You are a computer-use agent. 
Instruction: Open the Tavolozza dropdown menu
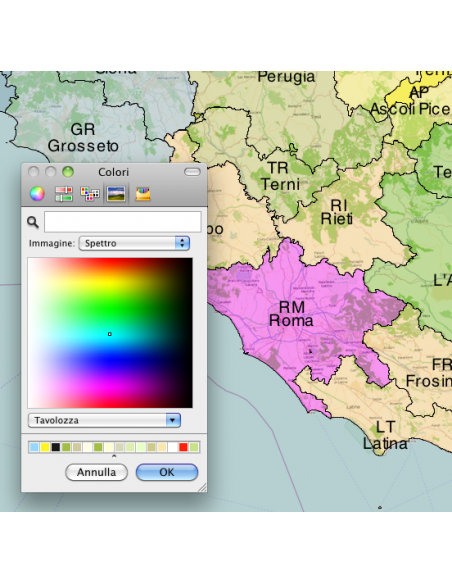[x=104, y=420]
